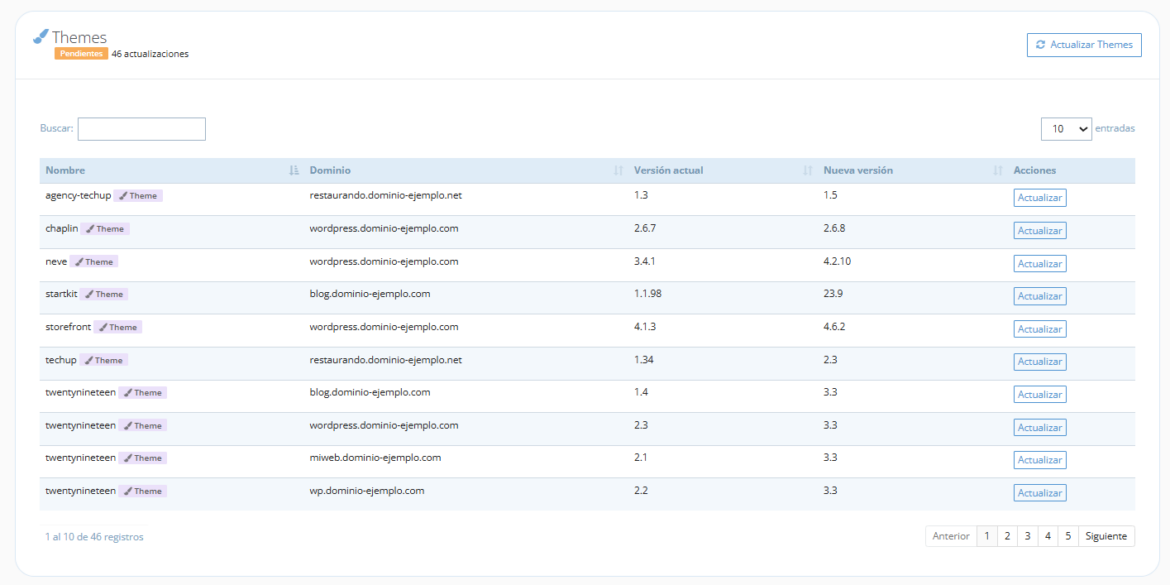The width and height of the screenshot is (1170, 585).
Task: Click the Theme badge for twentynineteen on wp.dominio-ejemplo.com
Action: click(143, 492)
